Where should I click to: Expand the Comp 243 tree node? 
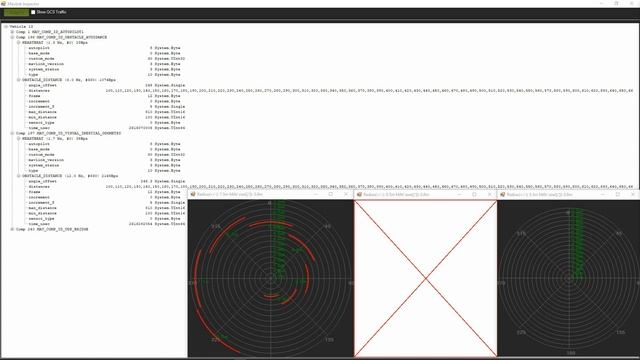[x=12, y=229]
